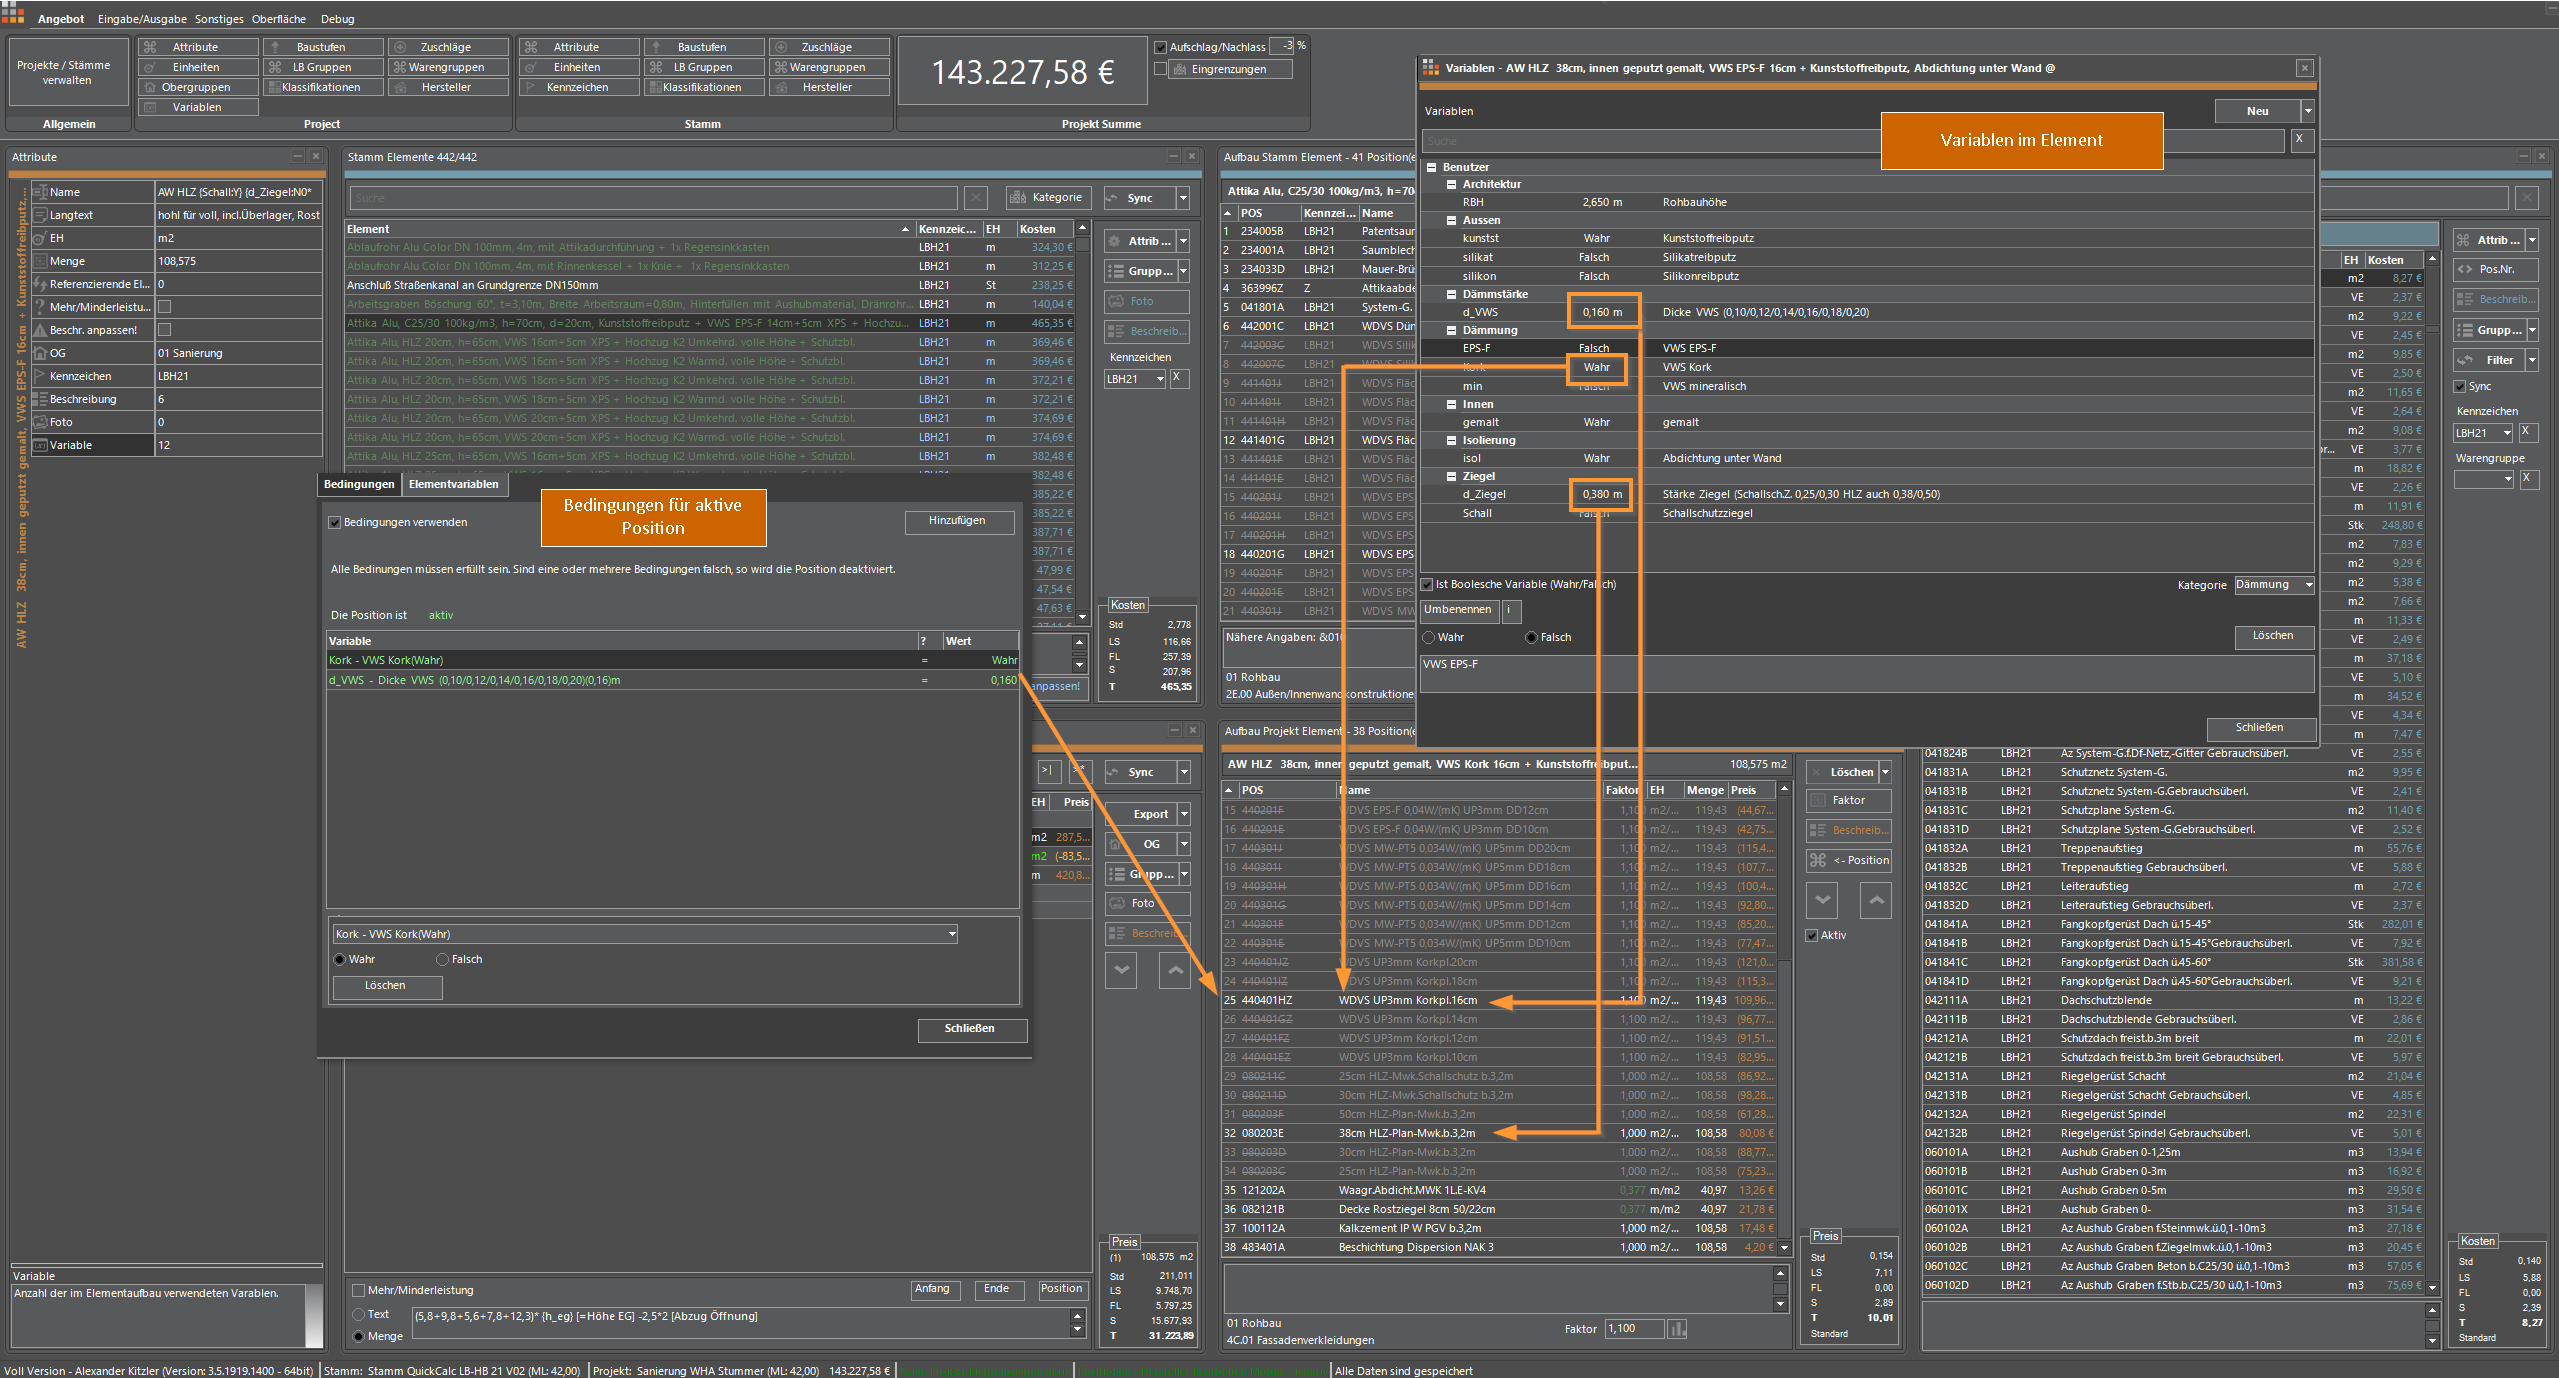Open the Kategorie dropdown showing Dämmung
This screenshot has width=2559, height=1378.
[2274, 585]
